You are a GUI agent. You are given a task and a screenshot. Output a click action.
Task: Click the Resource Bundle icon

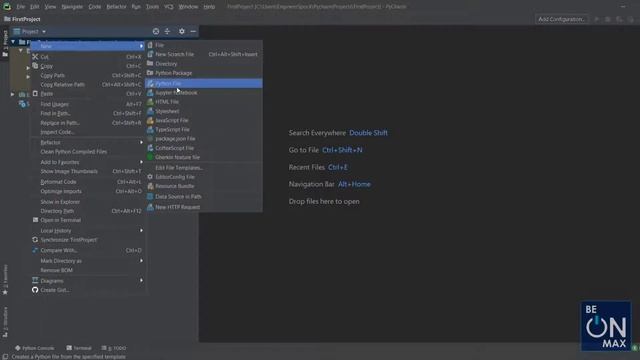[150, 186]
